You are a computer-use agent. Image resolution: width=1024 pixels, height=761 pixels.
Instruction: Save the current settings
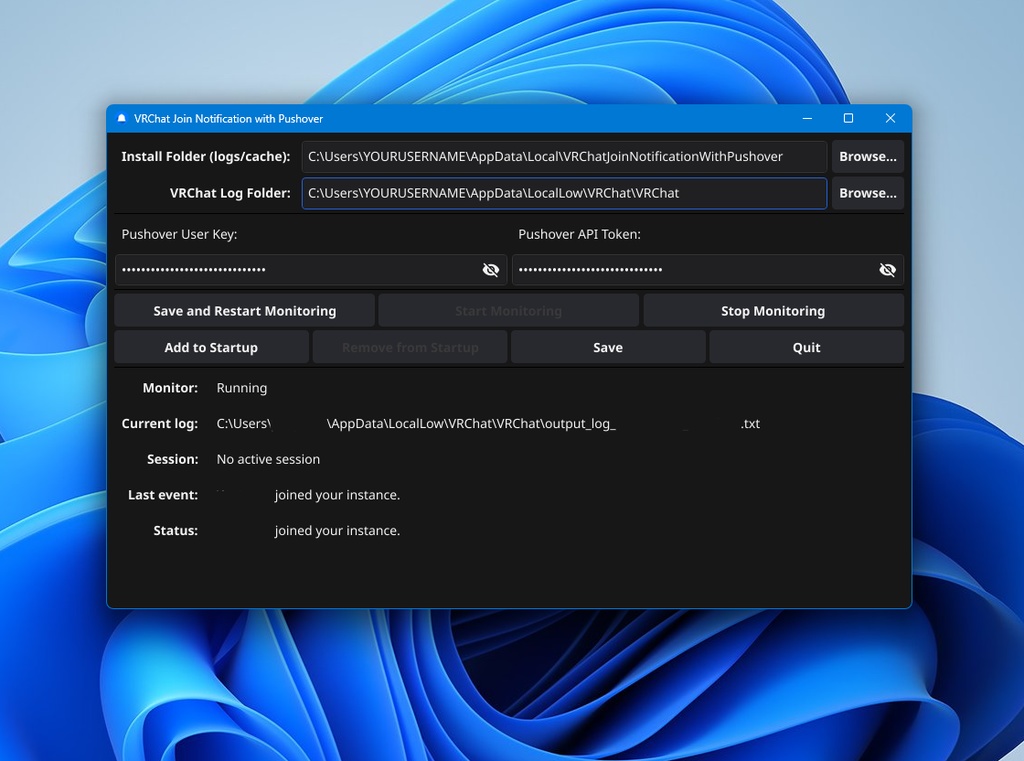(x=608, y=348)
